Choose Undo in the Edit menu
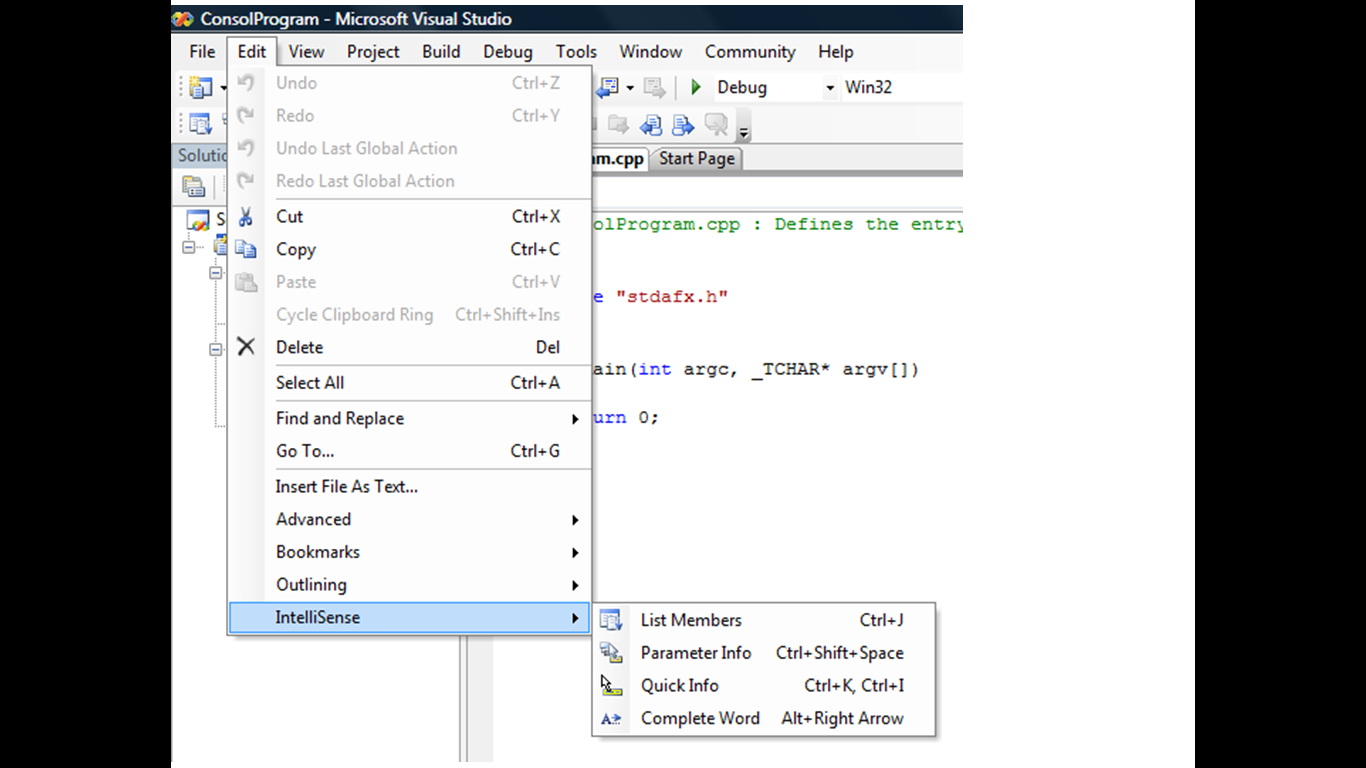 pos(410,83)
